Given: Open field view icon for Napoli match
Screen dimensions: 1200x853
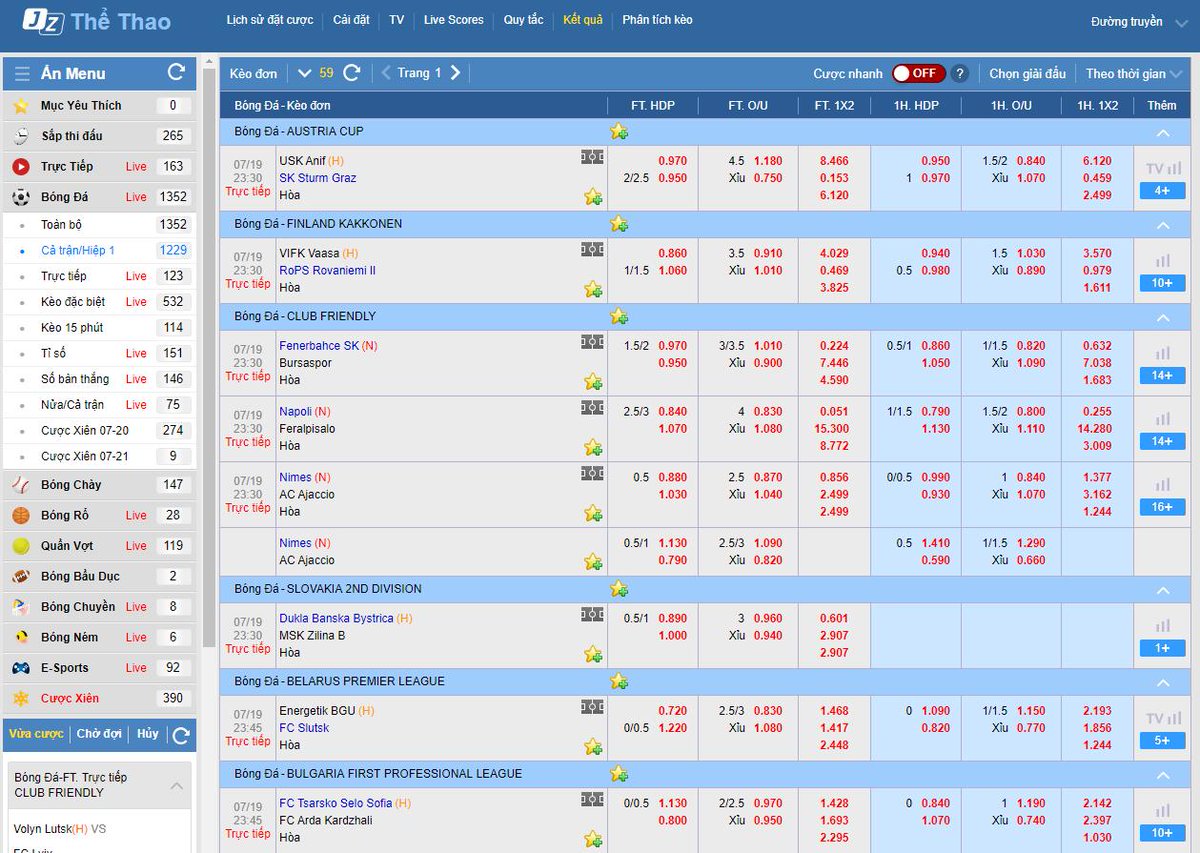Looking at the screenshot, I should coord(593,408).
